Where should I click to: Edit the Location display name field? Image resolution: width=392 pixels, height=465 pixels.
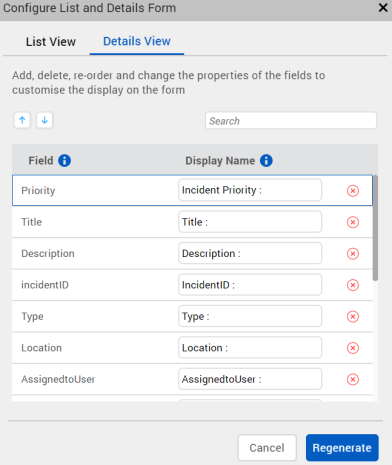click(250, 348)
